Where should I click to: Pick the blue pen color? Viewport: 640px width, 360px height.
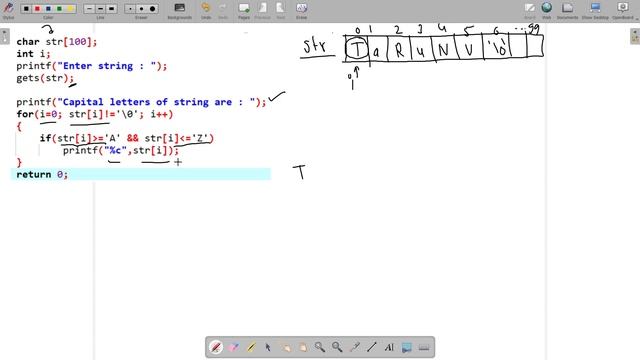tap(48, 9)
